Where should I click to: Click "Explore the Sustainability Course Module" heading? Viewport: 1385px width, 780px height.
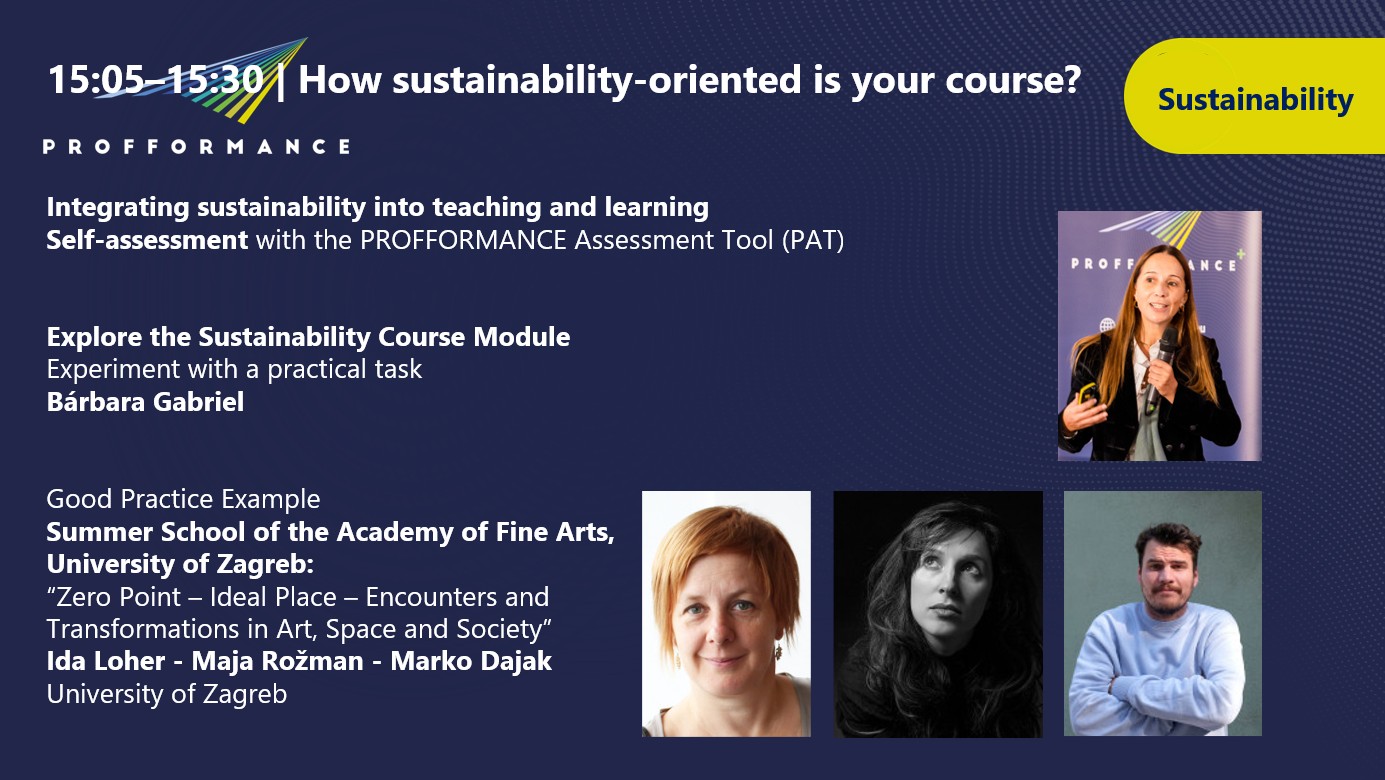(308, 337)
